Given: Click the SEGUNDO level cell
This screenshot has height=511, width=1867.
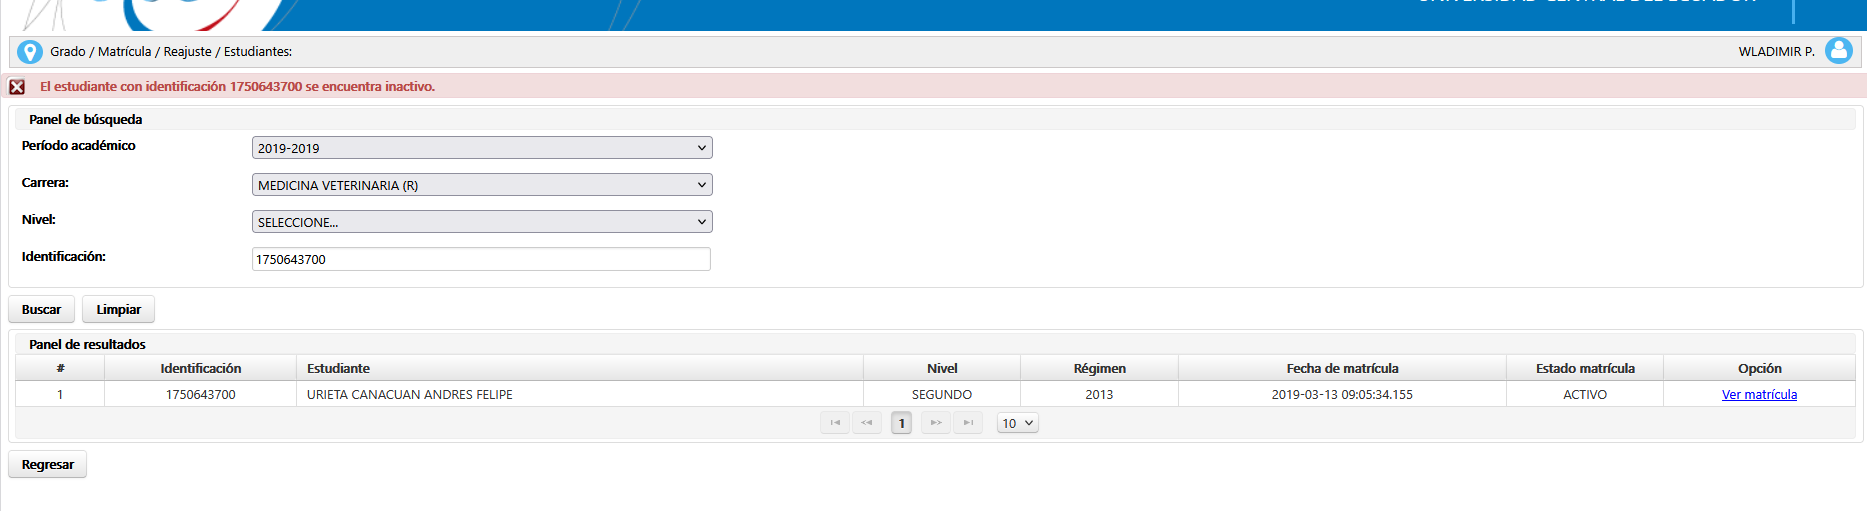Looking at the screenshot, I should (942, 395).
